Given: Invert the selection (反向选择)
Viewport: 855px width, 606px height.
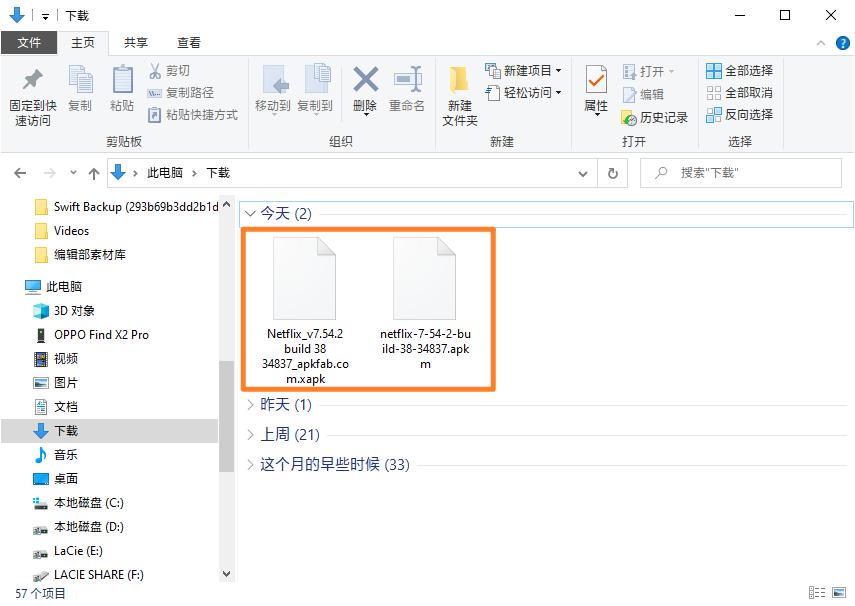Looking at the screenshot, I should (x=739, y=115).
